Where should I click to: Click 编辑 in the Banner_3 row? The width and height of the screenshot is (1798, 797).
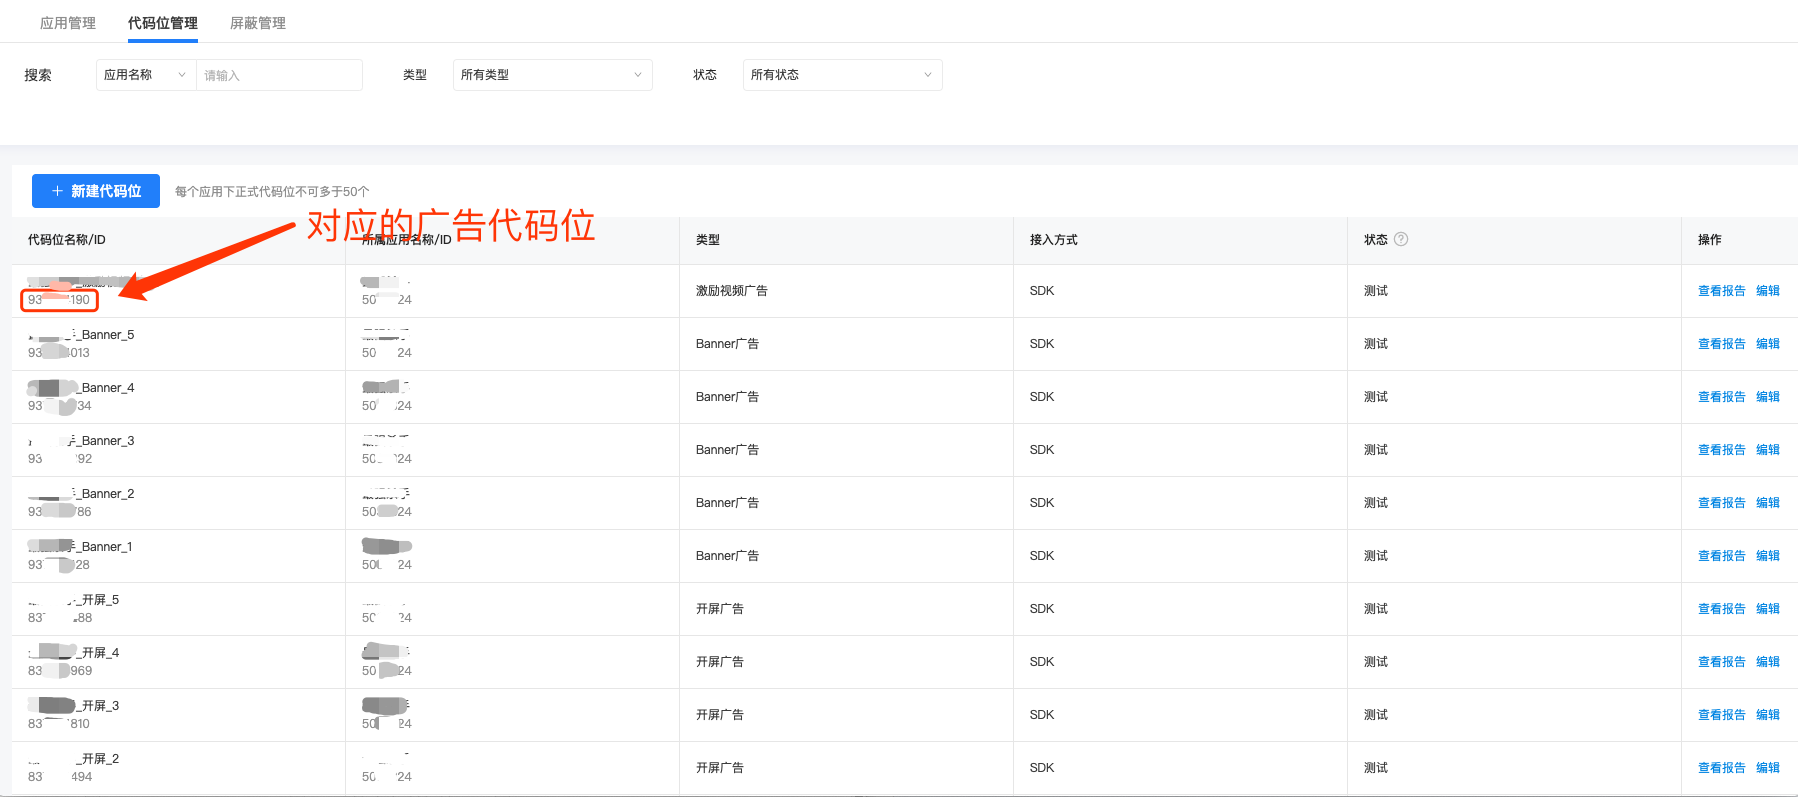(x=1768, y=450)
